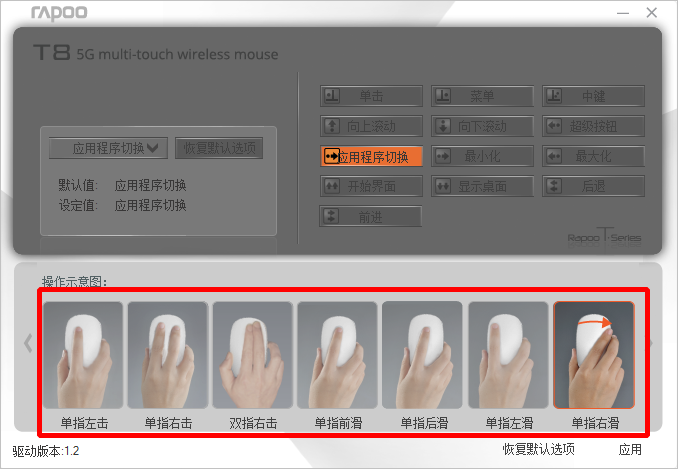
Task: Choose the 最小化 minimize function button
Action: (482, 156)
